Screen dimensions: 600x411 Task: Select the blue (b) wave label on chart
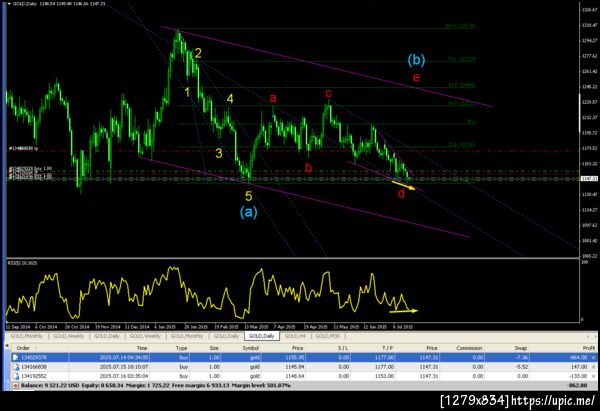coord(416,60)
